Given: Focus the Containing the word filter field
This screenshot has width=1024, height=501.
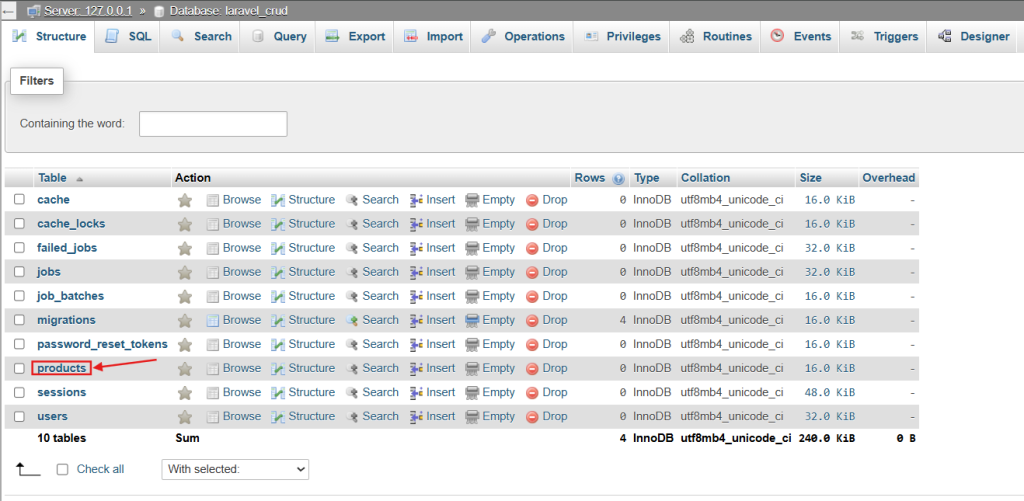Looking at the screenshot, I should tap(213, 123).
